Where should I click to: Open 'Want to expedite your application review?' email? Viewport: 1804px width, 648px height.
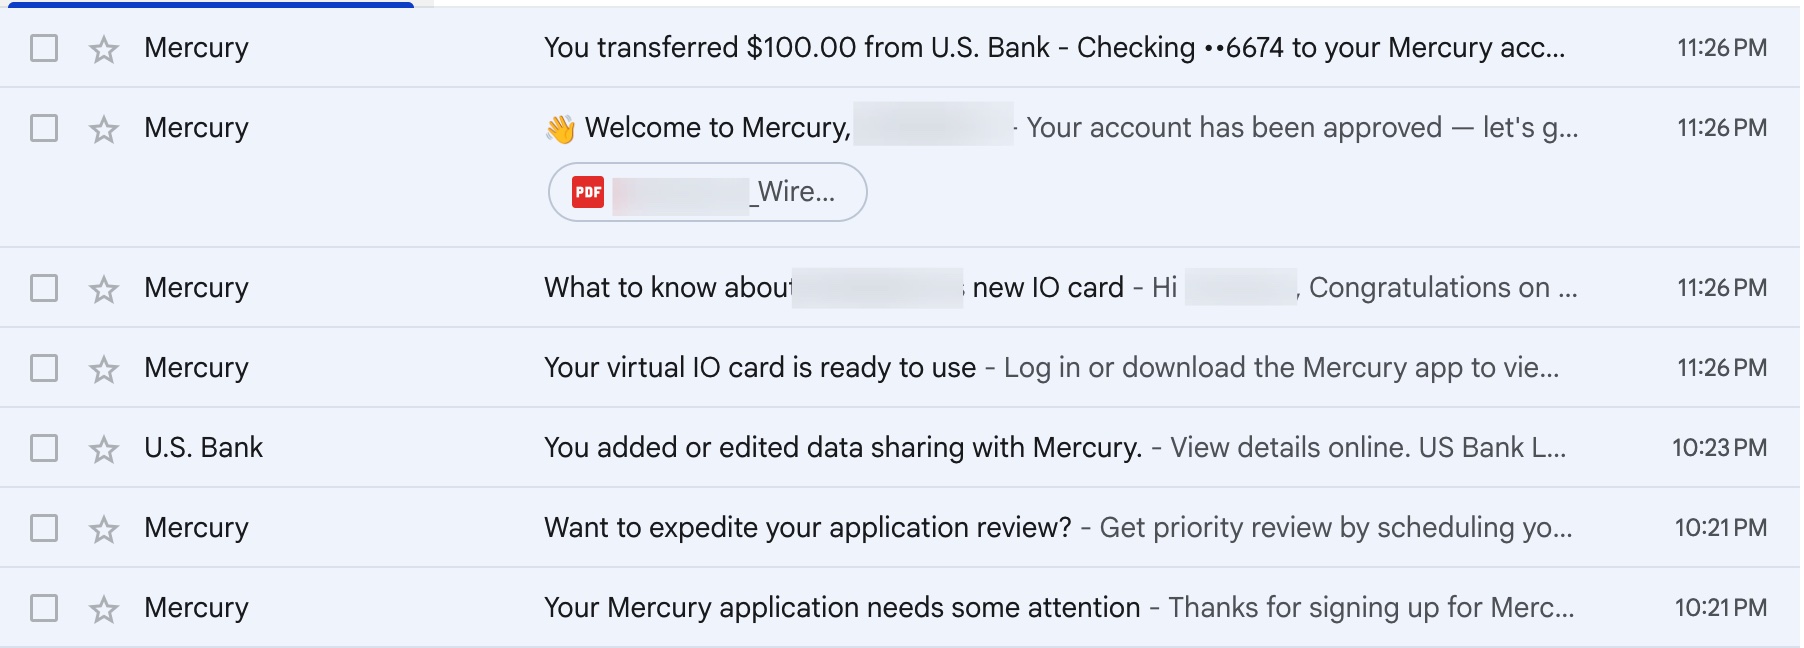pyautogui.click(x=807, y=528)
